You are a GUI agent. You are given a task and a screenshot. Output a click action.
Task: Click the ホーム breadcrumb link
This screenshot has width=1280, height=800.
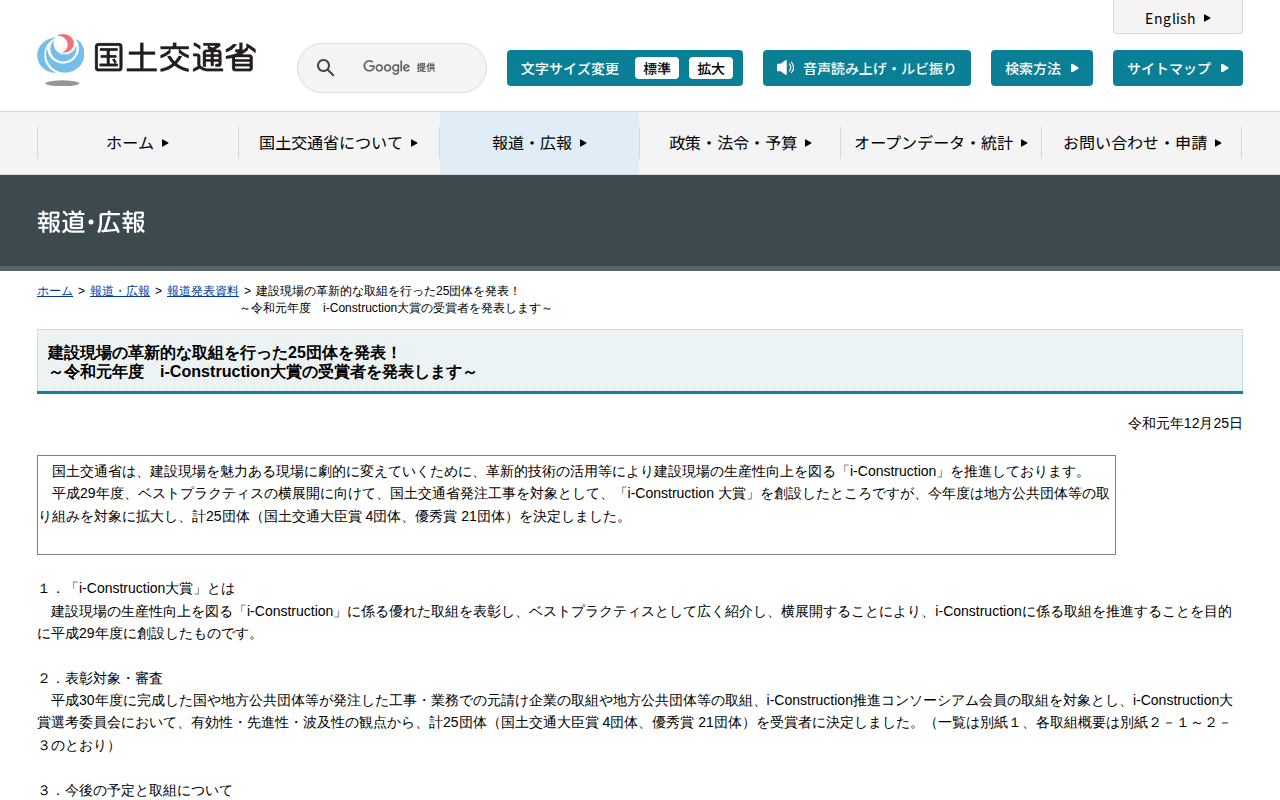tap(55, 291)
